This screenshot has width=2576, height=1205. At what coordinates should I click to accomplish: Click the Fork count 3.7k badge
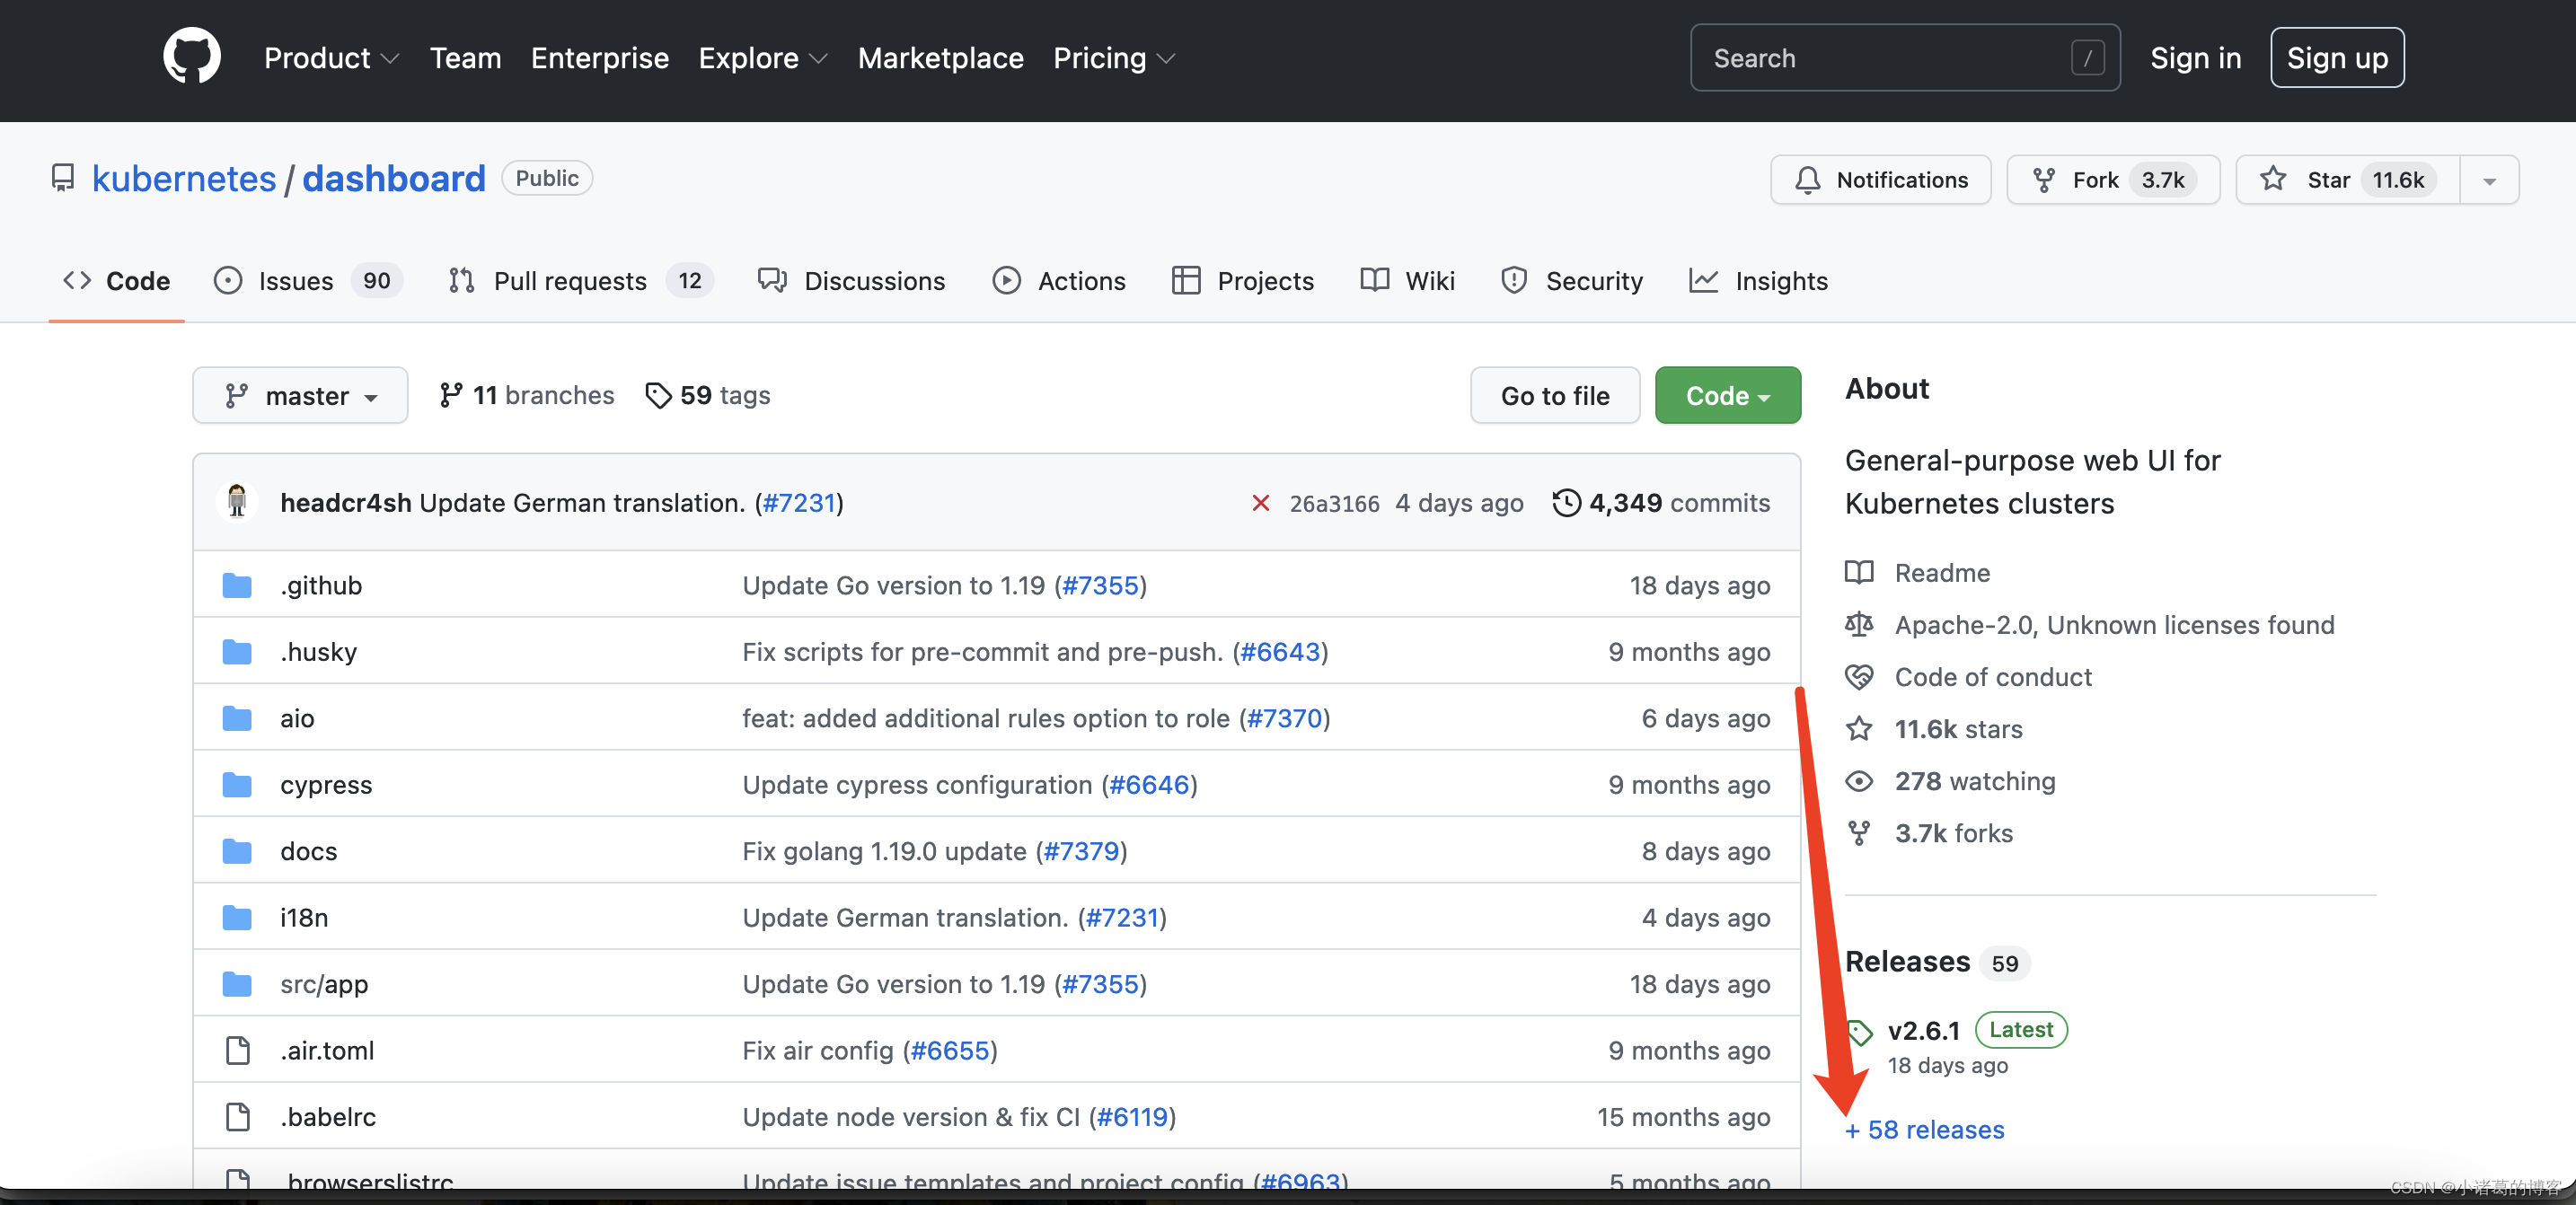coord(2162,180)
